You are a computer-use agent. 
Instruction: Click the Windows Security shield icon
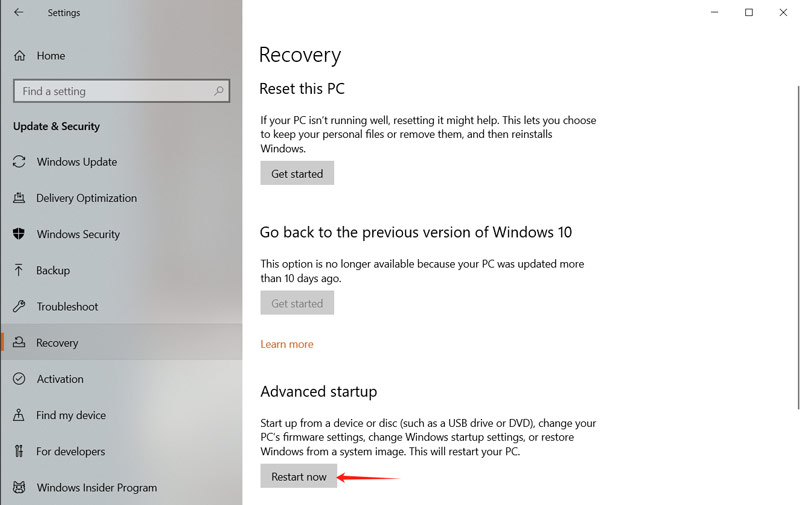coord(19,234)
